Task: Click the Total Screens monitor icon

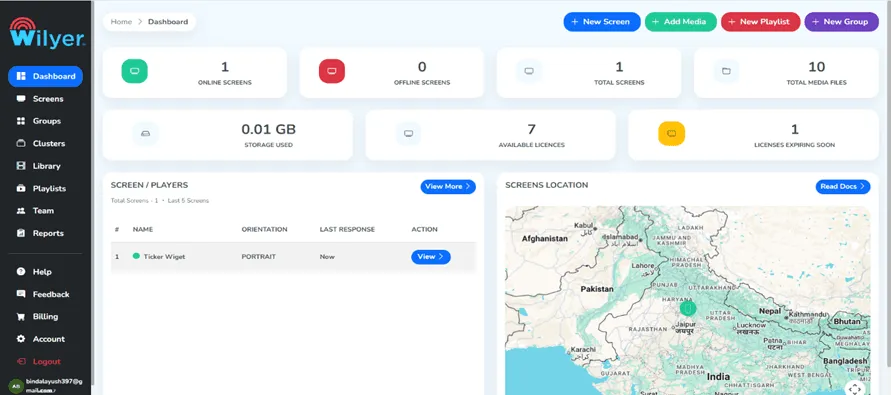Action: [529, 71]
